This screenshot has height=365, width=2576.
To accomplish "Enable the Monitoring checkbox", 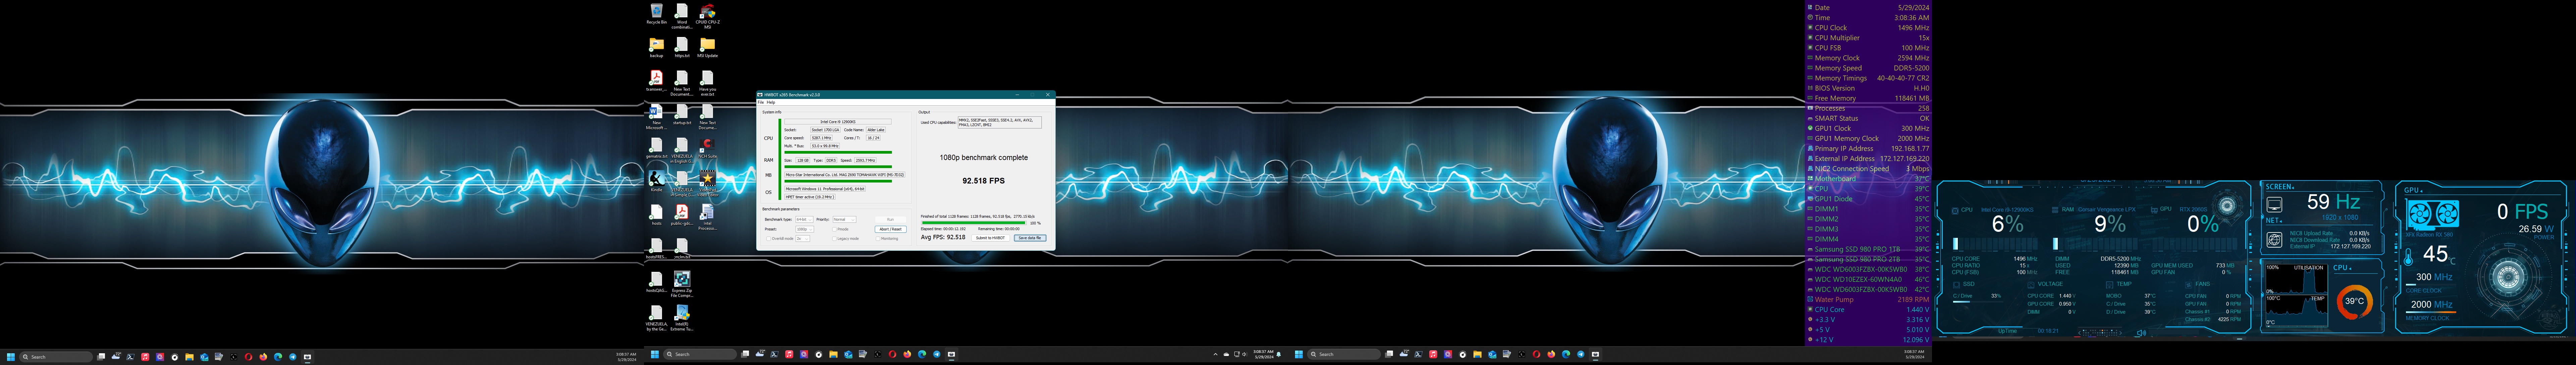I will tap(878, 239).
